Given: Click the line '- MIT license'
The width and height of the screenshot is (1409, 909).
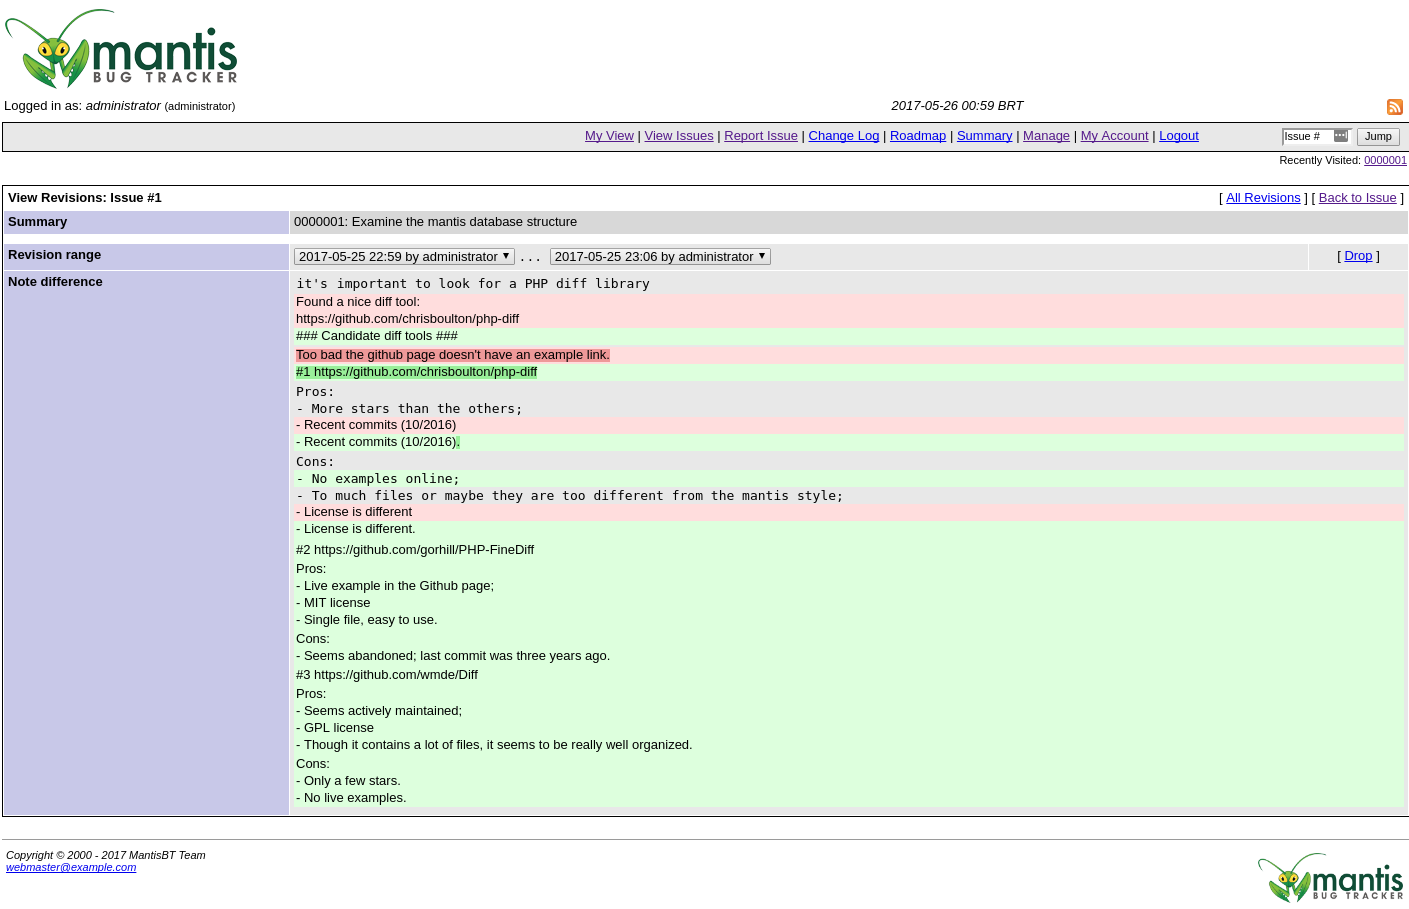Looking at the screenshot, I should [333, 603].
